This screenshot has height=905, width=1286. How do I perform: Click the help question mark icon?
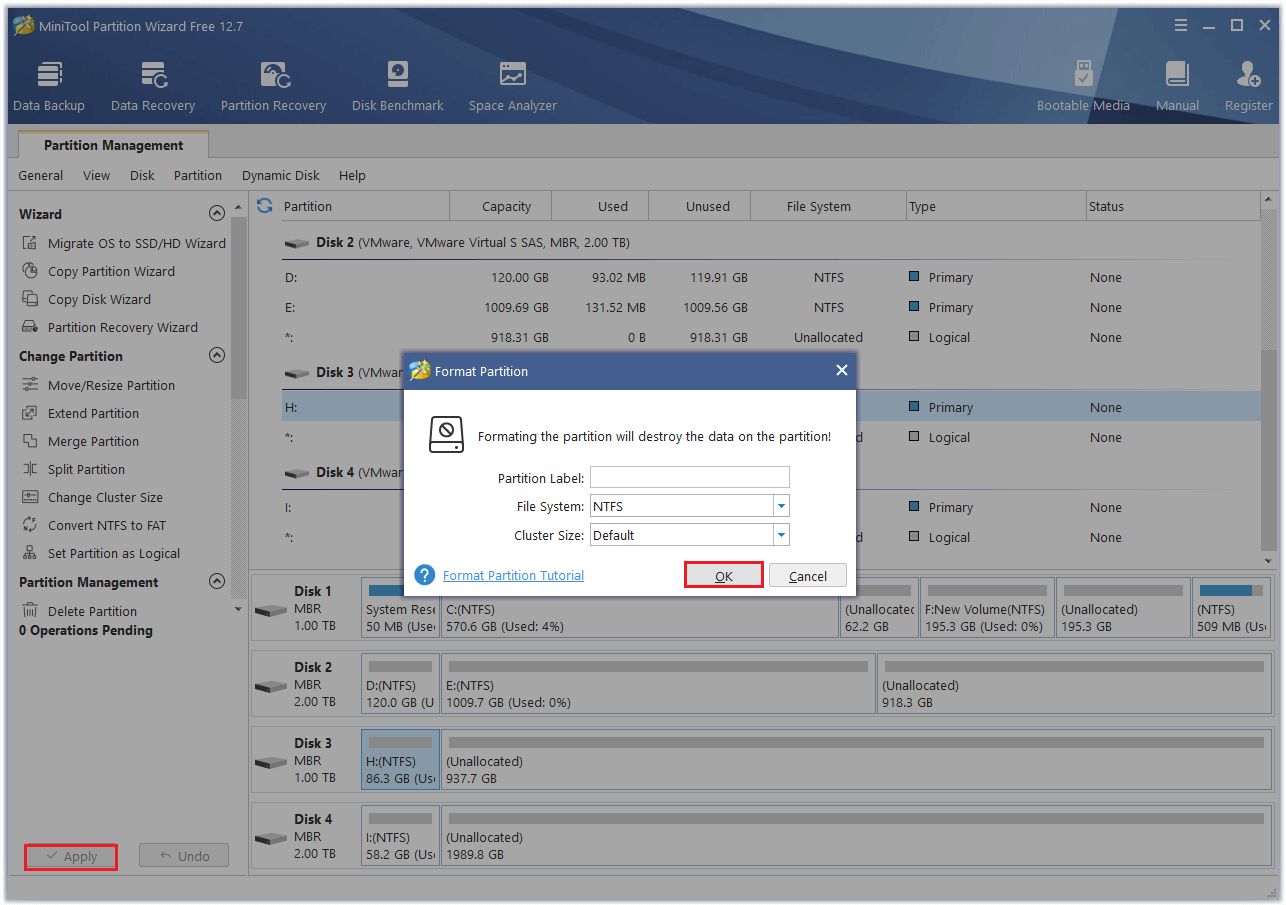(425, 575)
